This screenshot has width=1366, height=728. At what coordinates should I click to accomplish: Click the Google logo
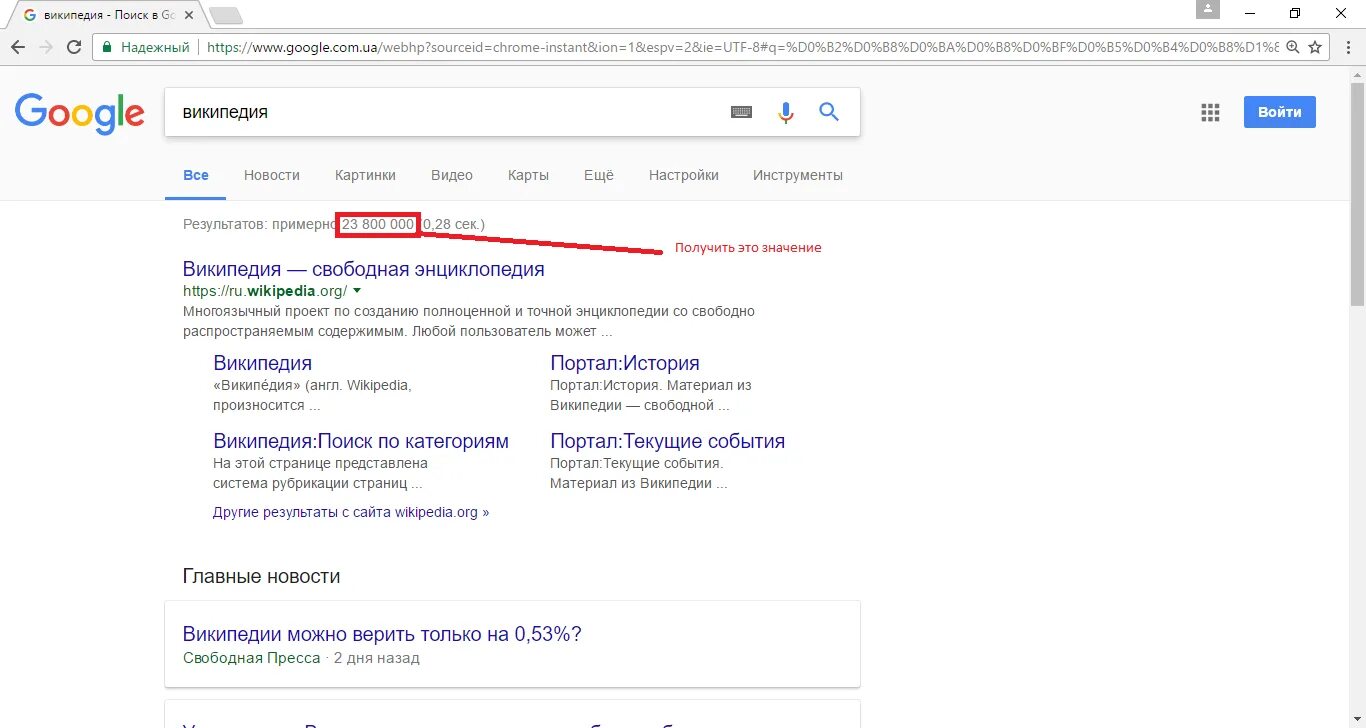tap(80, 114)
